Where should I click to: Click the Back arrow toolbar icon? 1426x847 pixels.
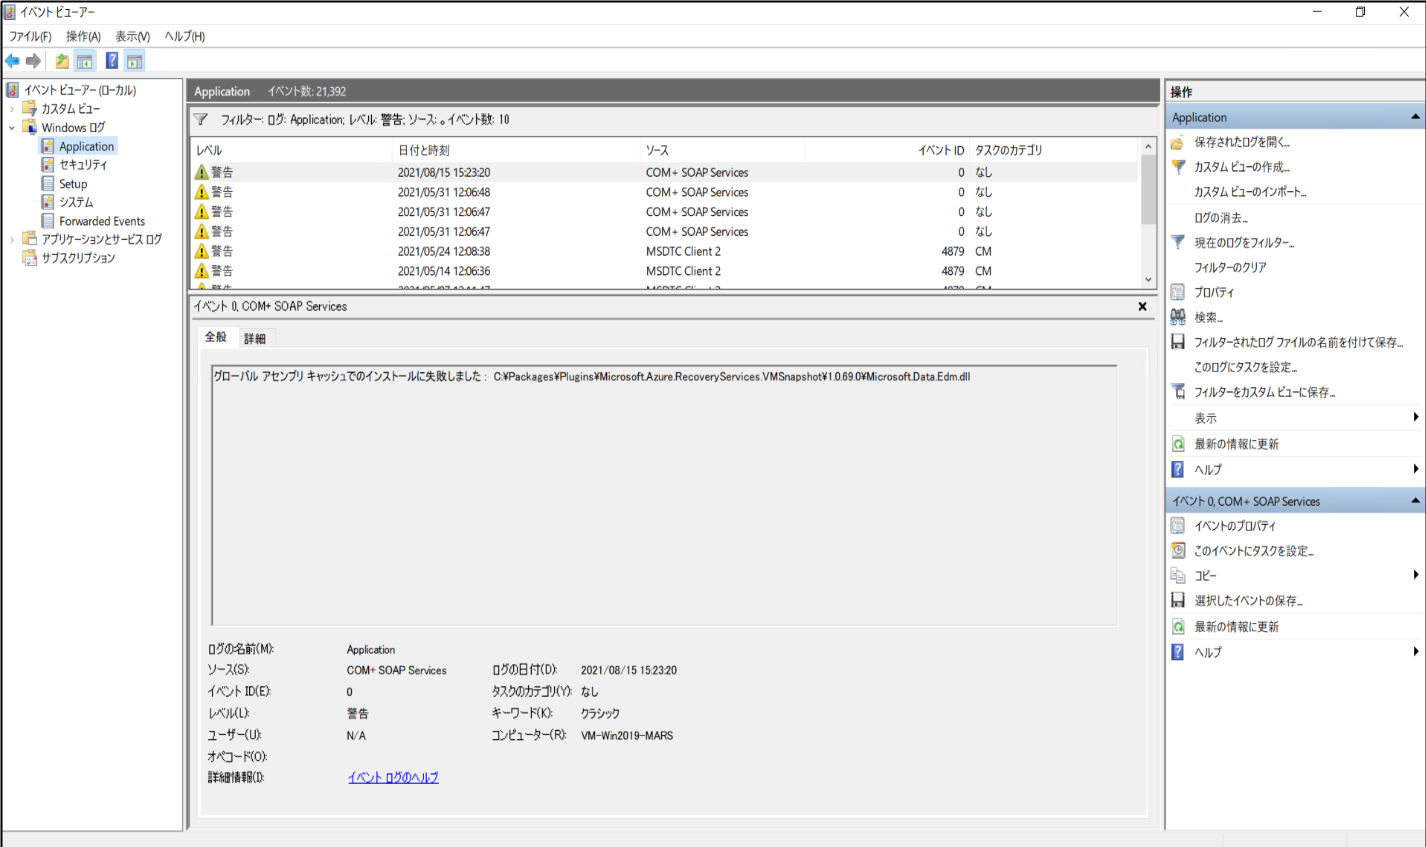pyautogui.click(x=12, y=61)
